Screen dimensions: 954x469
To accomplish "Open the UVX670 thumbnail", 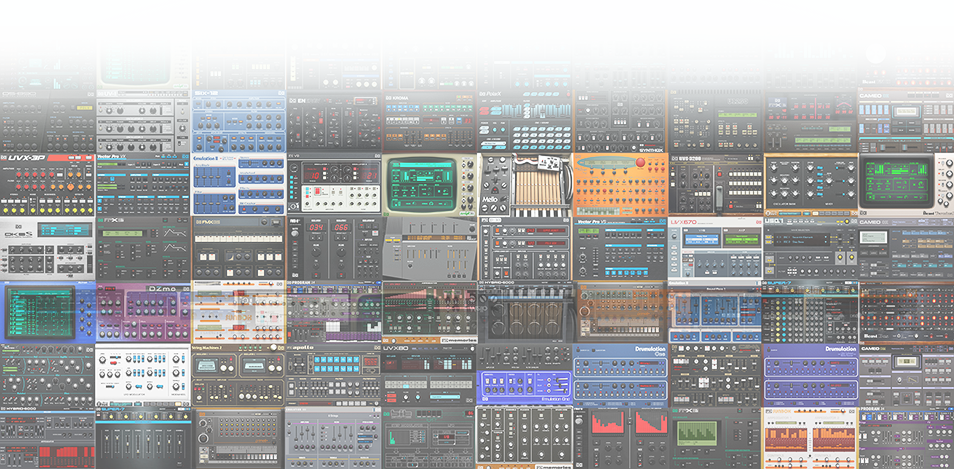I will point(716,248).
